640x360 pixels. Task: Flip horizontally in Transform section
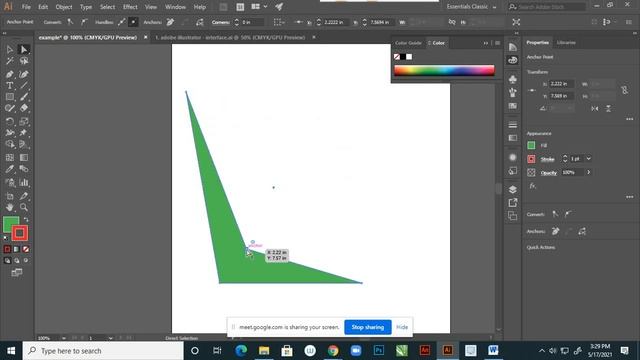point(595,109)
